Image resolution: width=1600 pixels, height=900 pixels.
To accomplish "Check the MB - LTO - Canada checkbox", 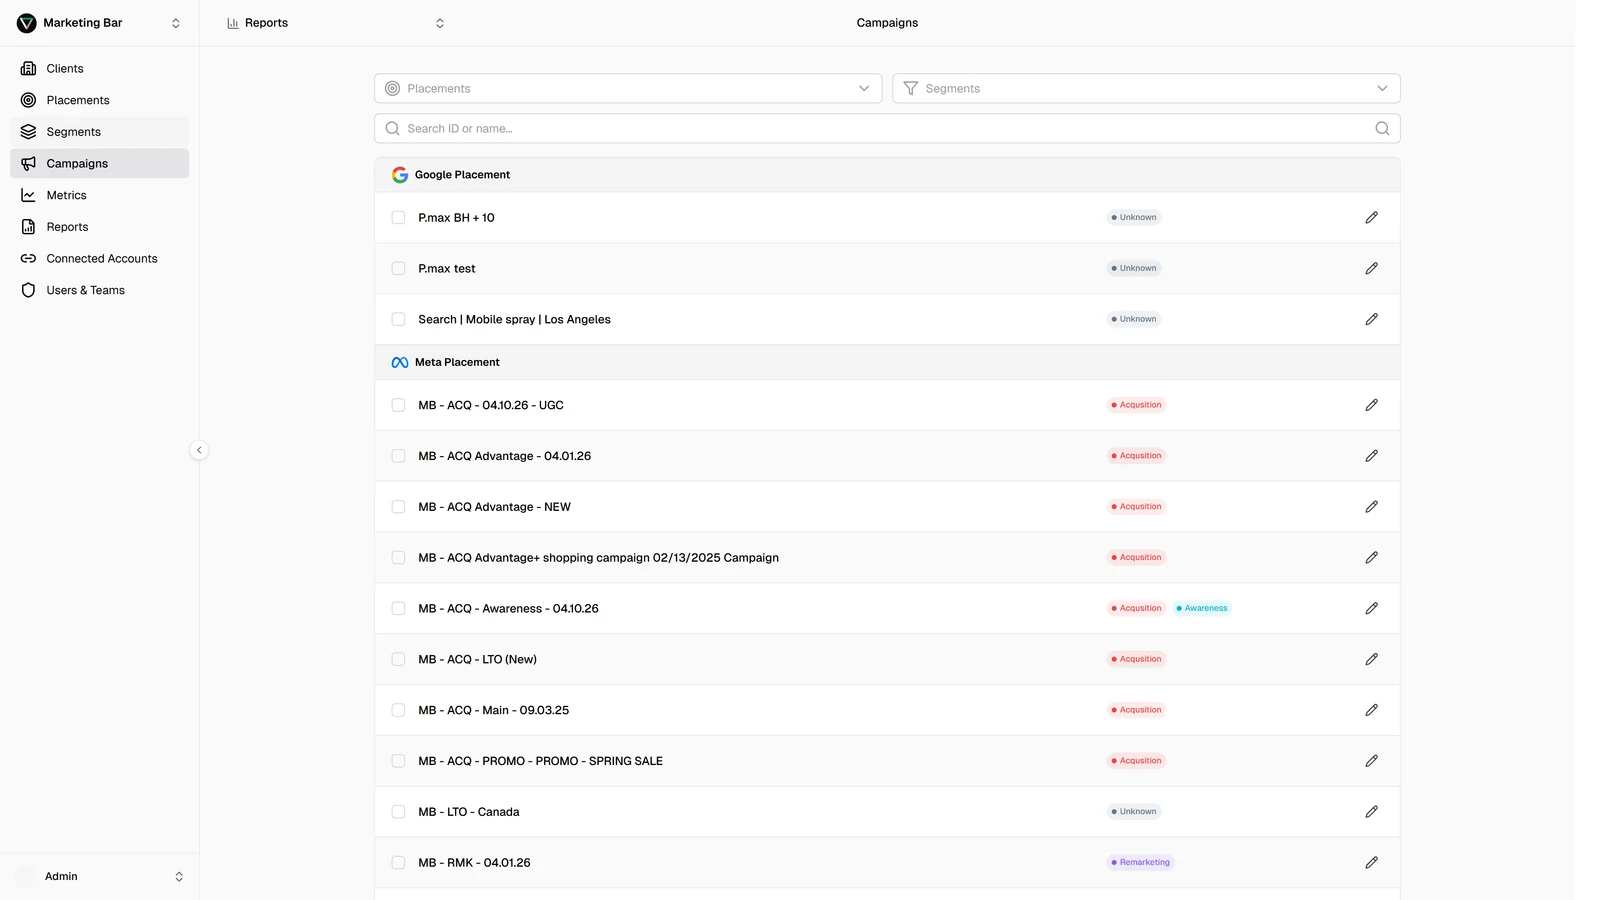I will 398,812.
